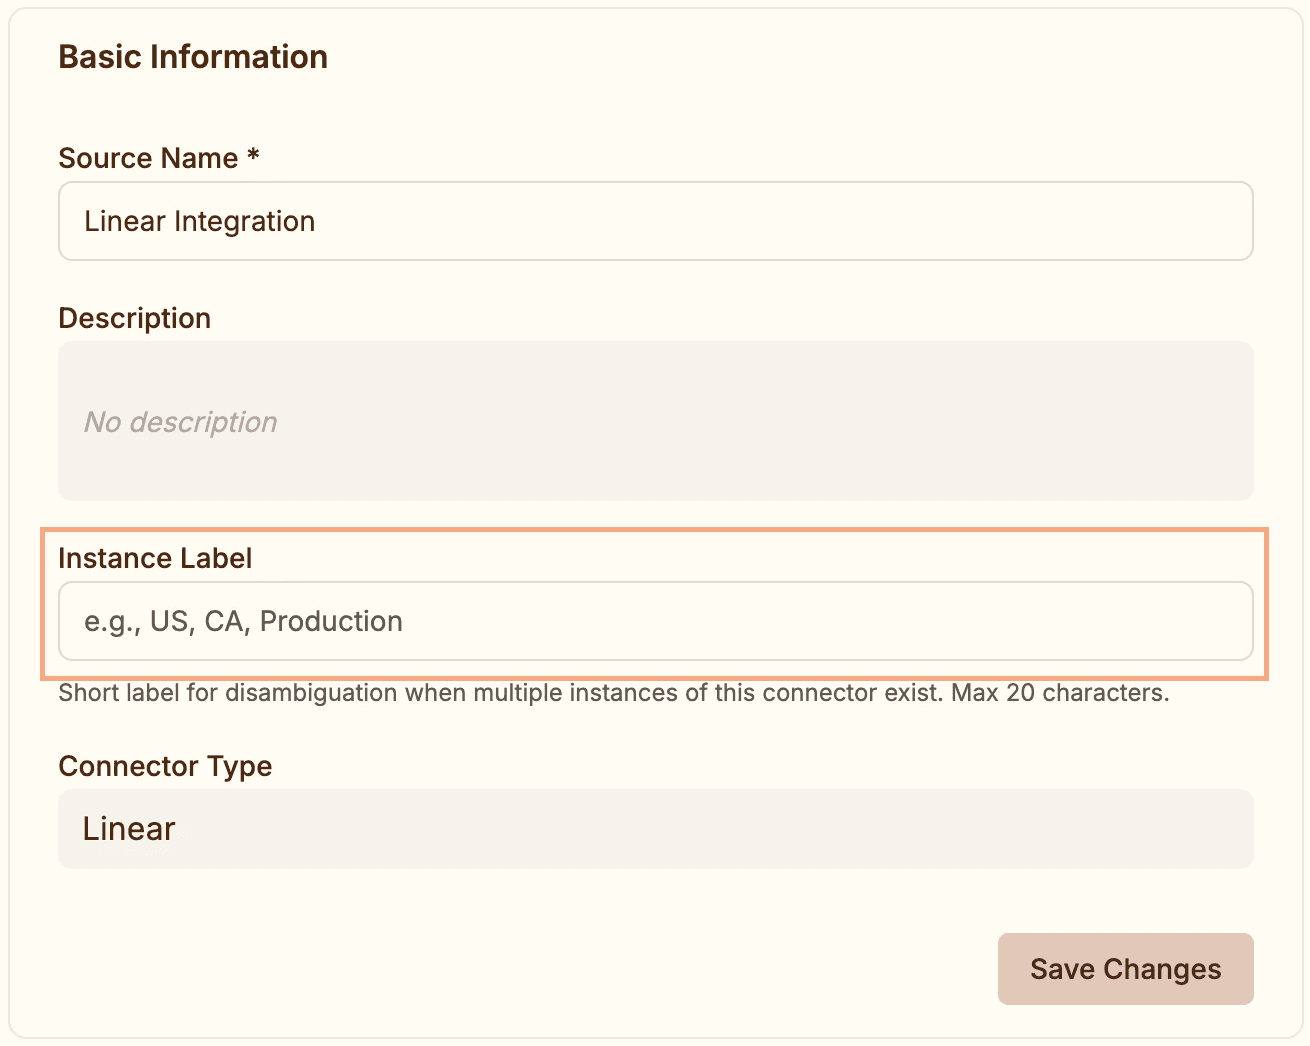
Task: Click the Connector Type field showing Linear
Action: tap(655, 828)
